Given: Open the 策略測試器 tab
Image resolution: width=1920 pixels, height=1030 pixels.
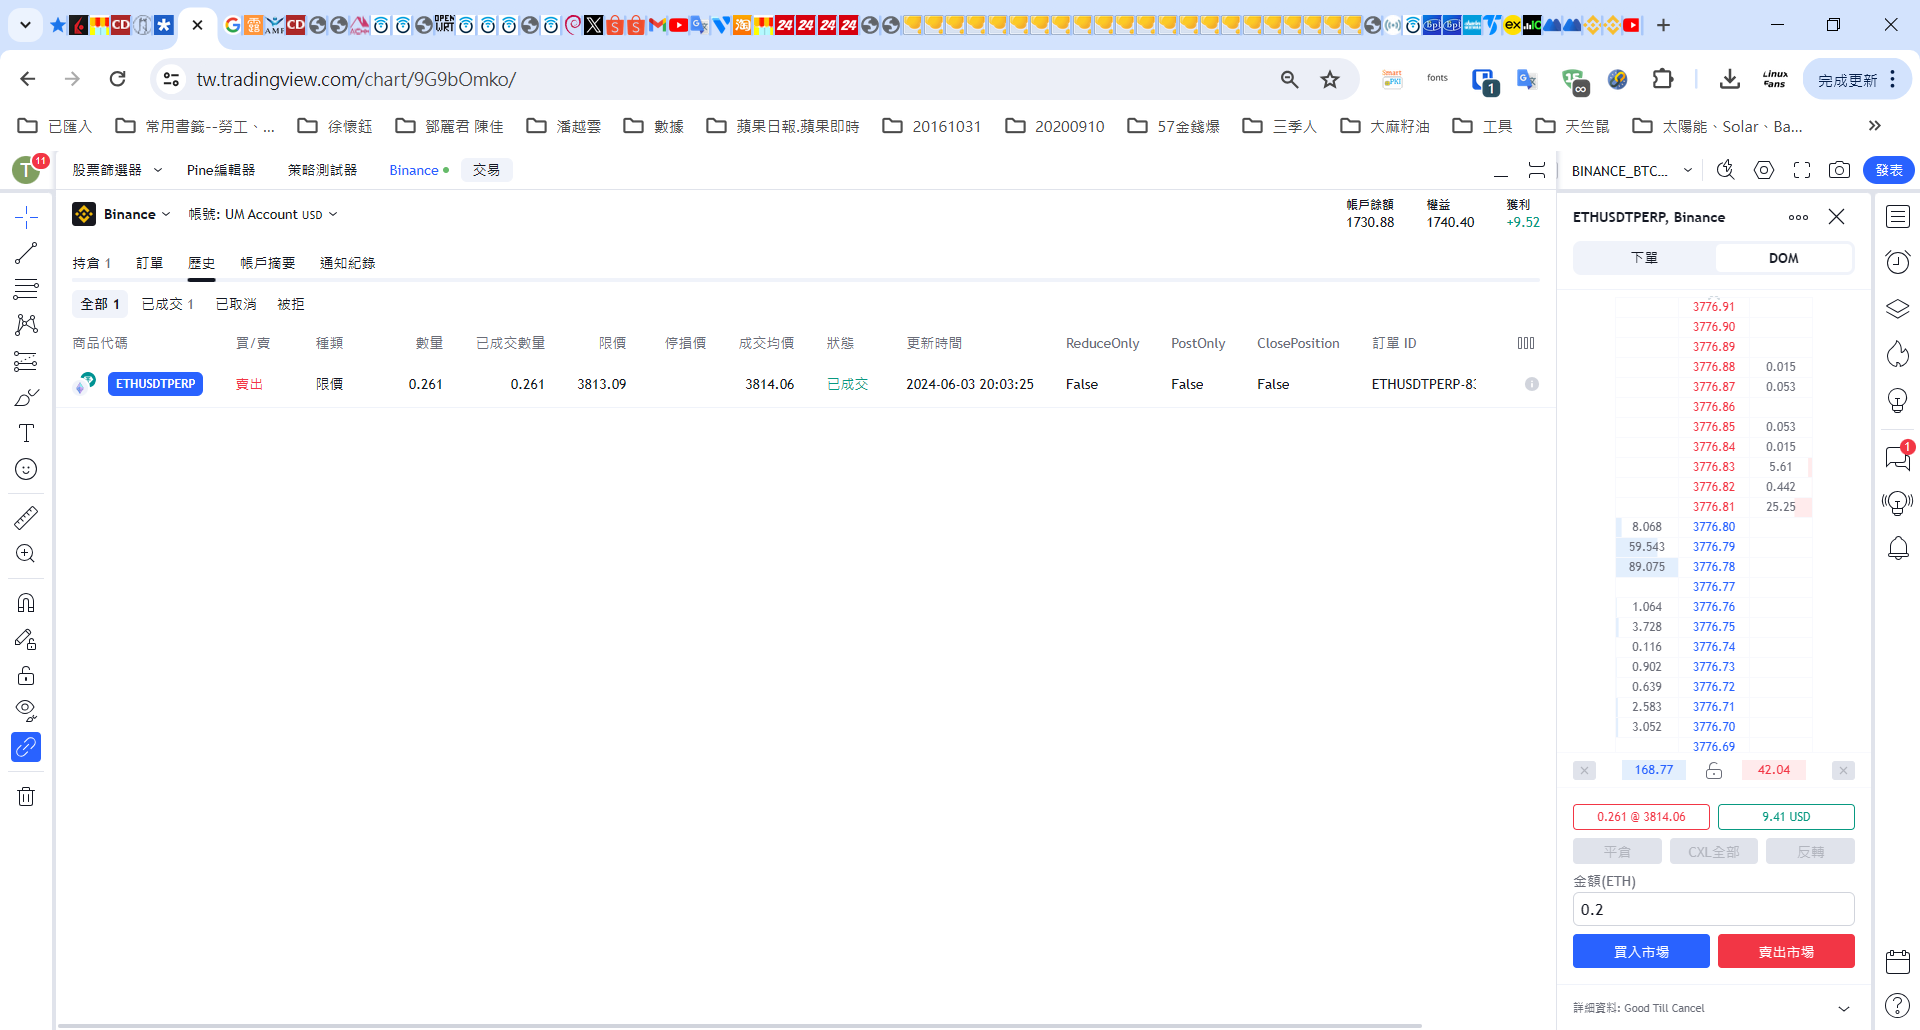Looking at the screenshot, I should 322,170.
